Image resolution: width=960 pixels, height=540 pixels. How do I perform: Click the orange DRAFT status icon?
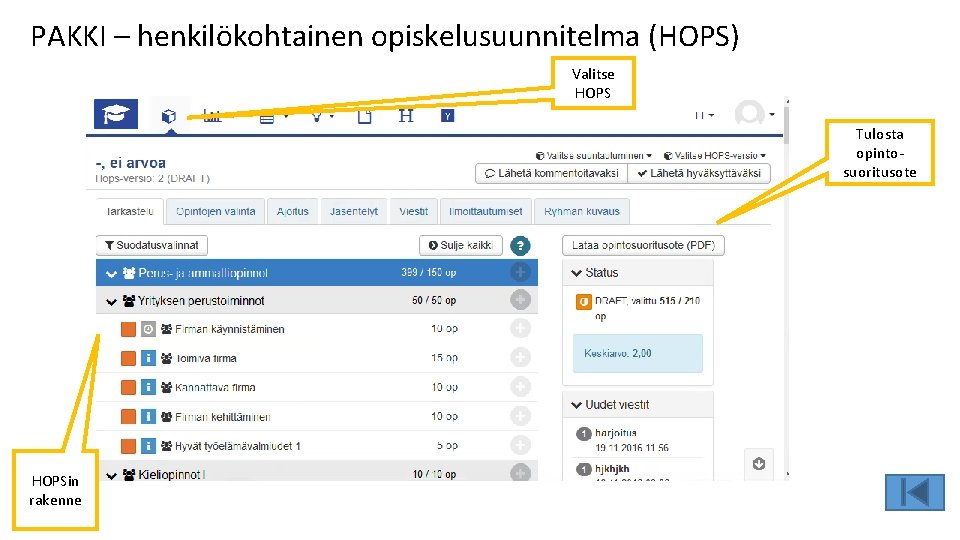coord(583,302)
